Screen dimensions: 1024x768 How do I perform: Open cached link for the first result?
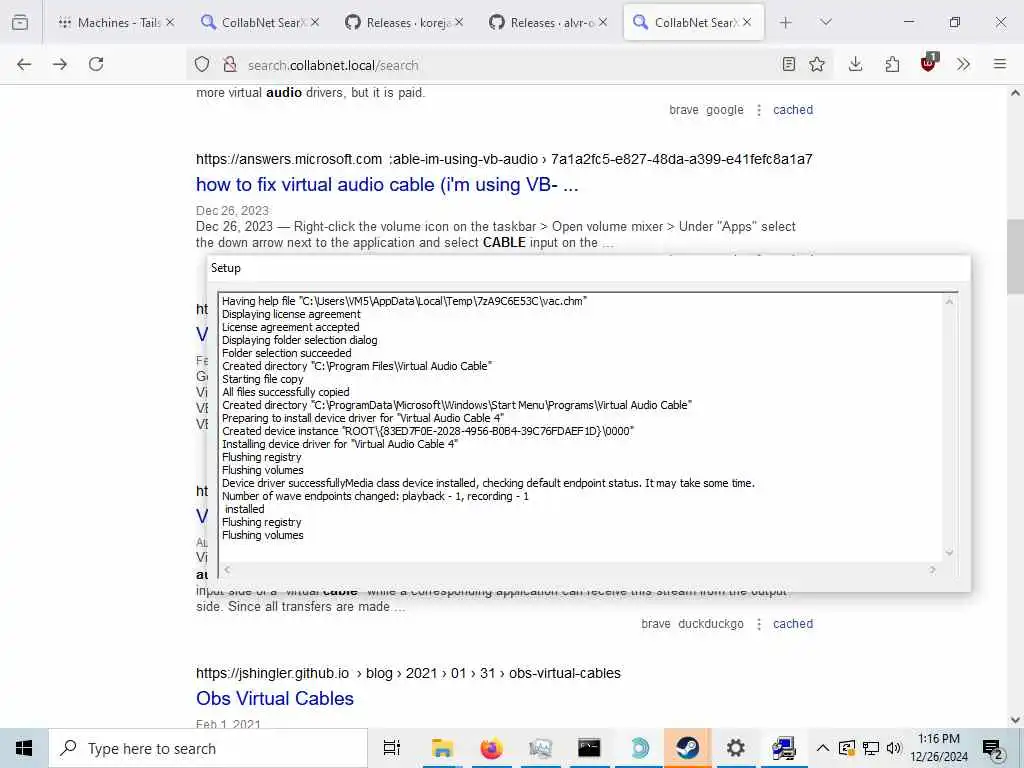[793, 110]
